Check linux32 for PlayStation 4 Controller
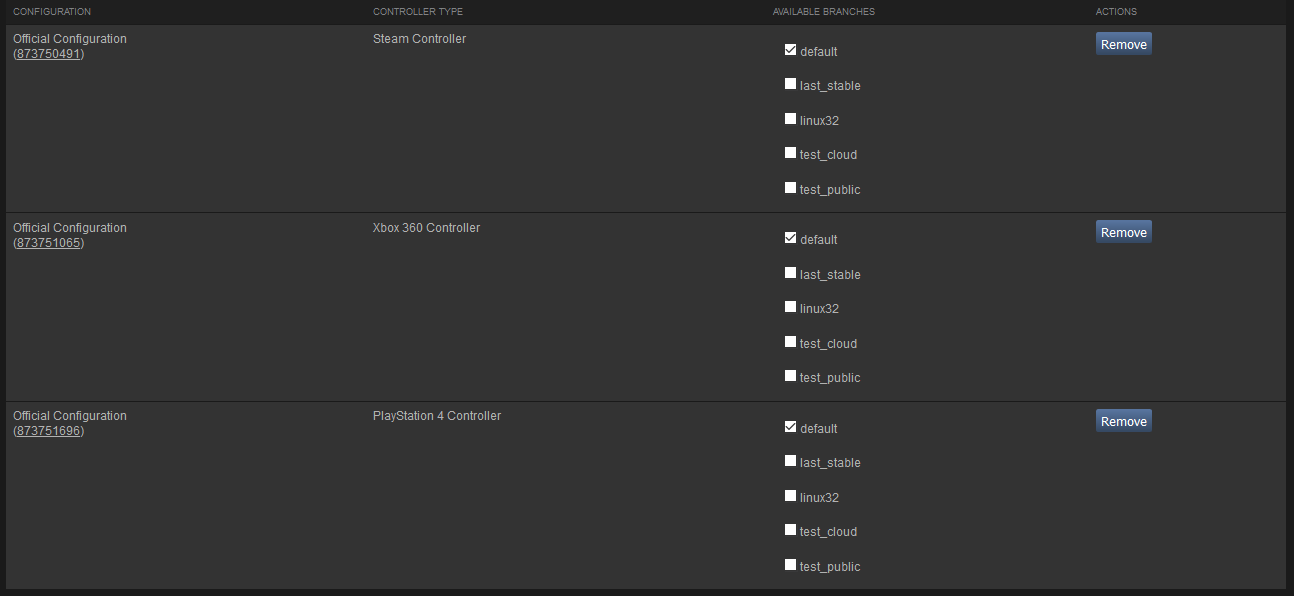 click(791, 496)
